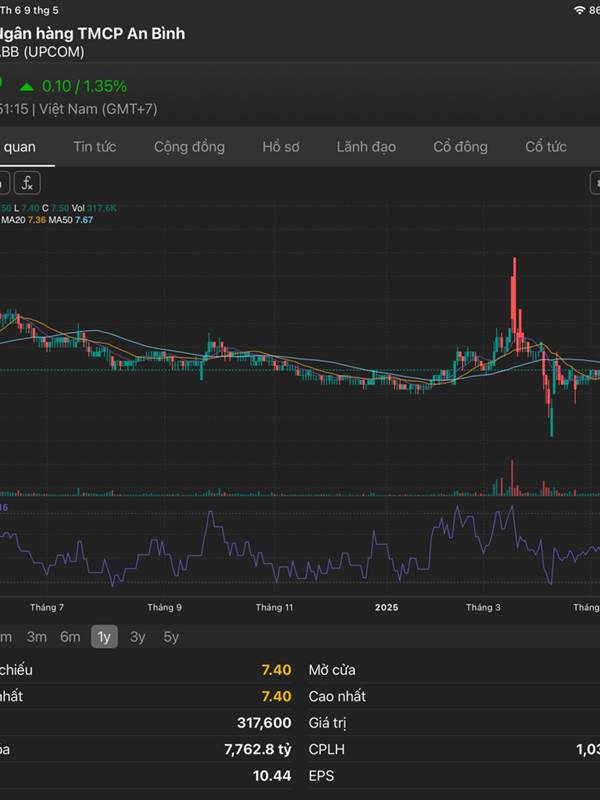
Task: Tap the Tháng 3 axis label
Action: pos(483,607)
